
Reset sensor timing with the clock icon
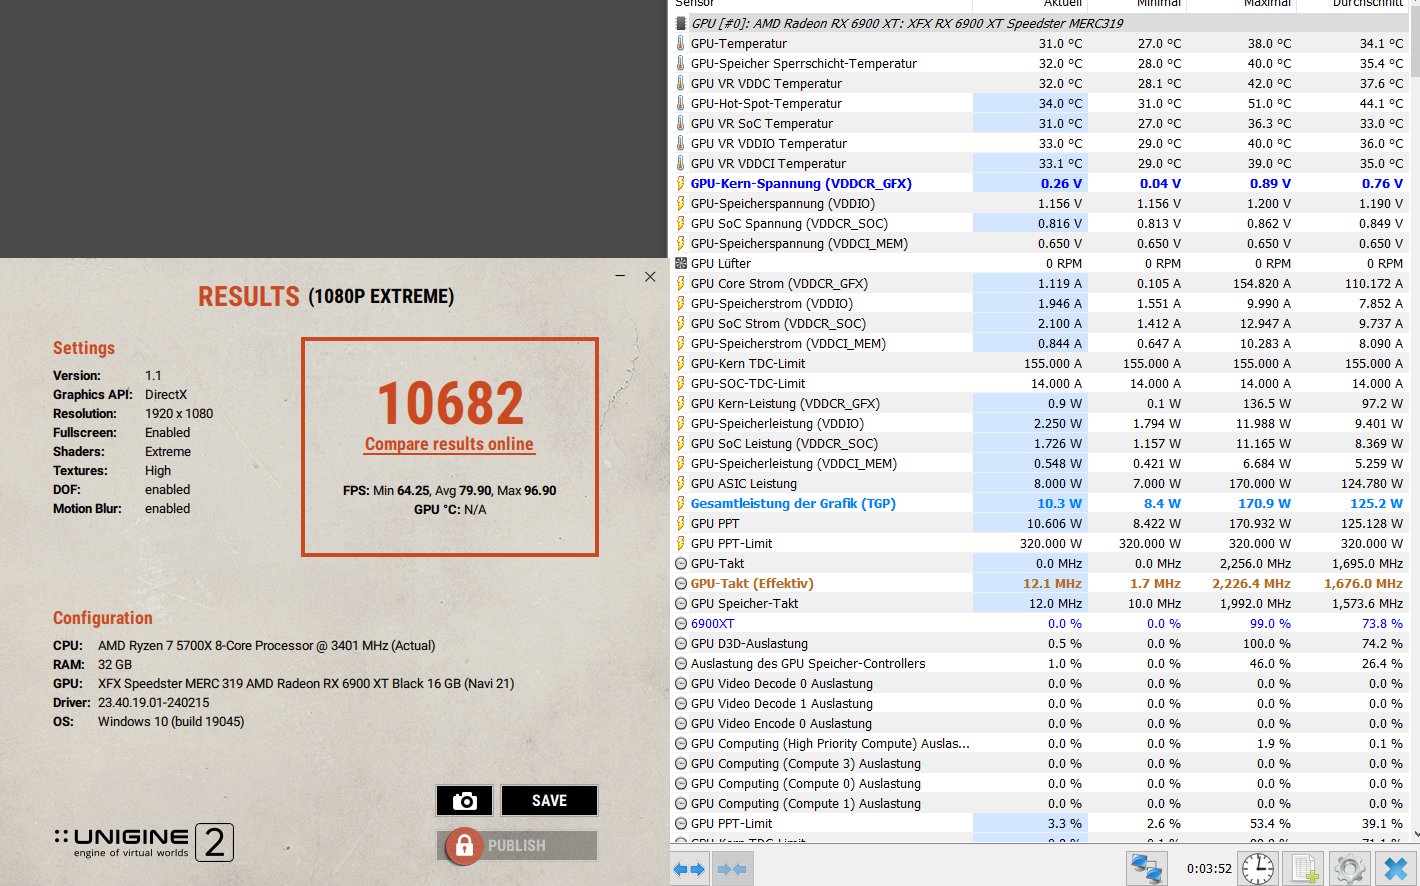click(1258, 868)
